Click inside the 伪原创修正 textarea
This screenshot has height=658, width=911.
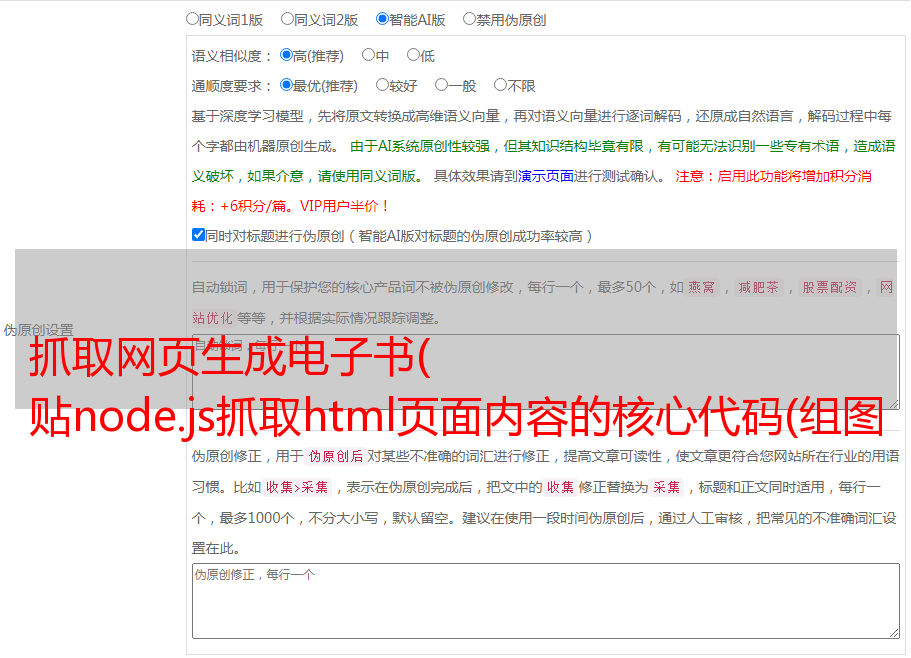(x=546, y=601)
